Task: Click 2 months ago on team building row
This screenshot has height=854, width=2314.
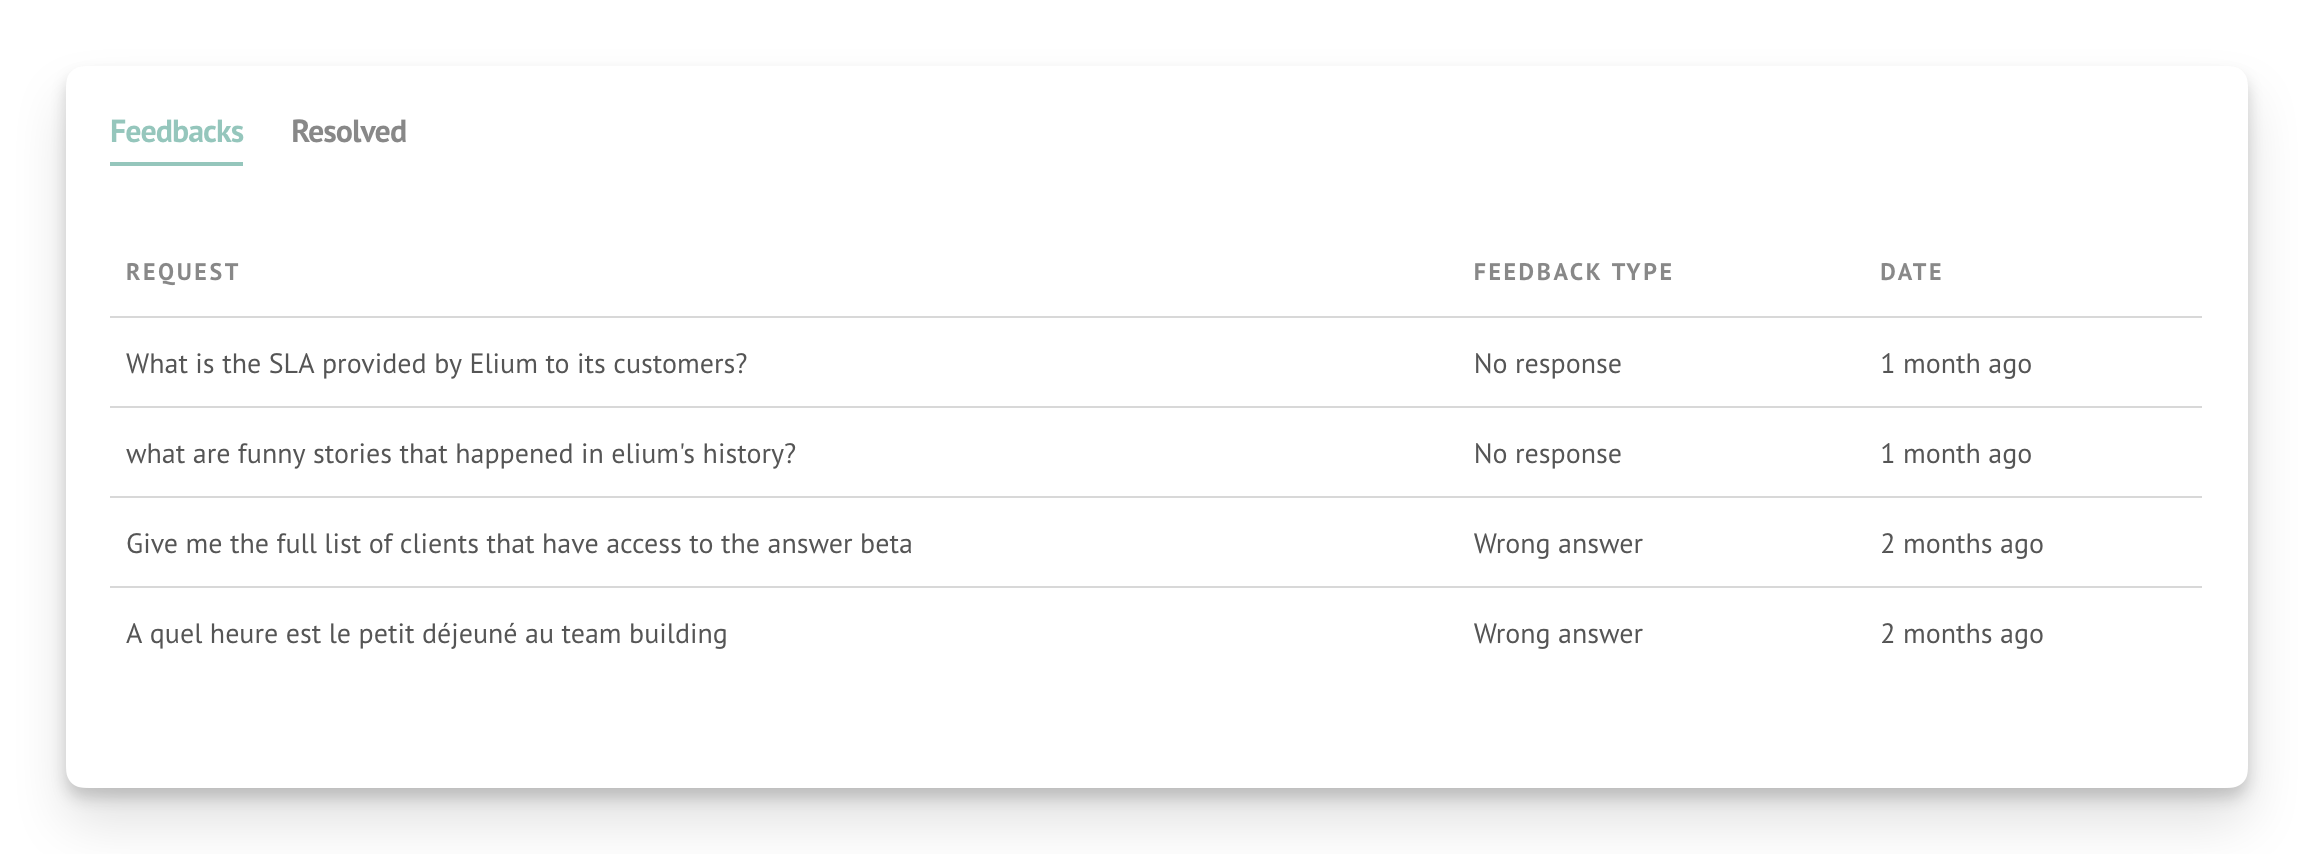Action: [x=1962, y=634]
